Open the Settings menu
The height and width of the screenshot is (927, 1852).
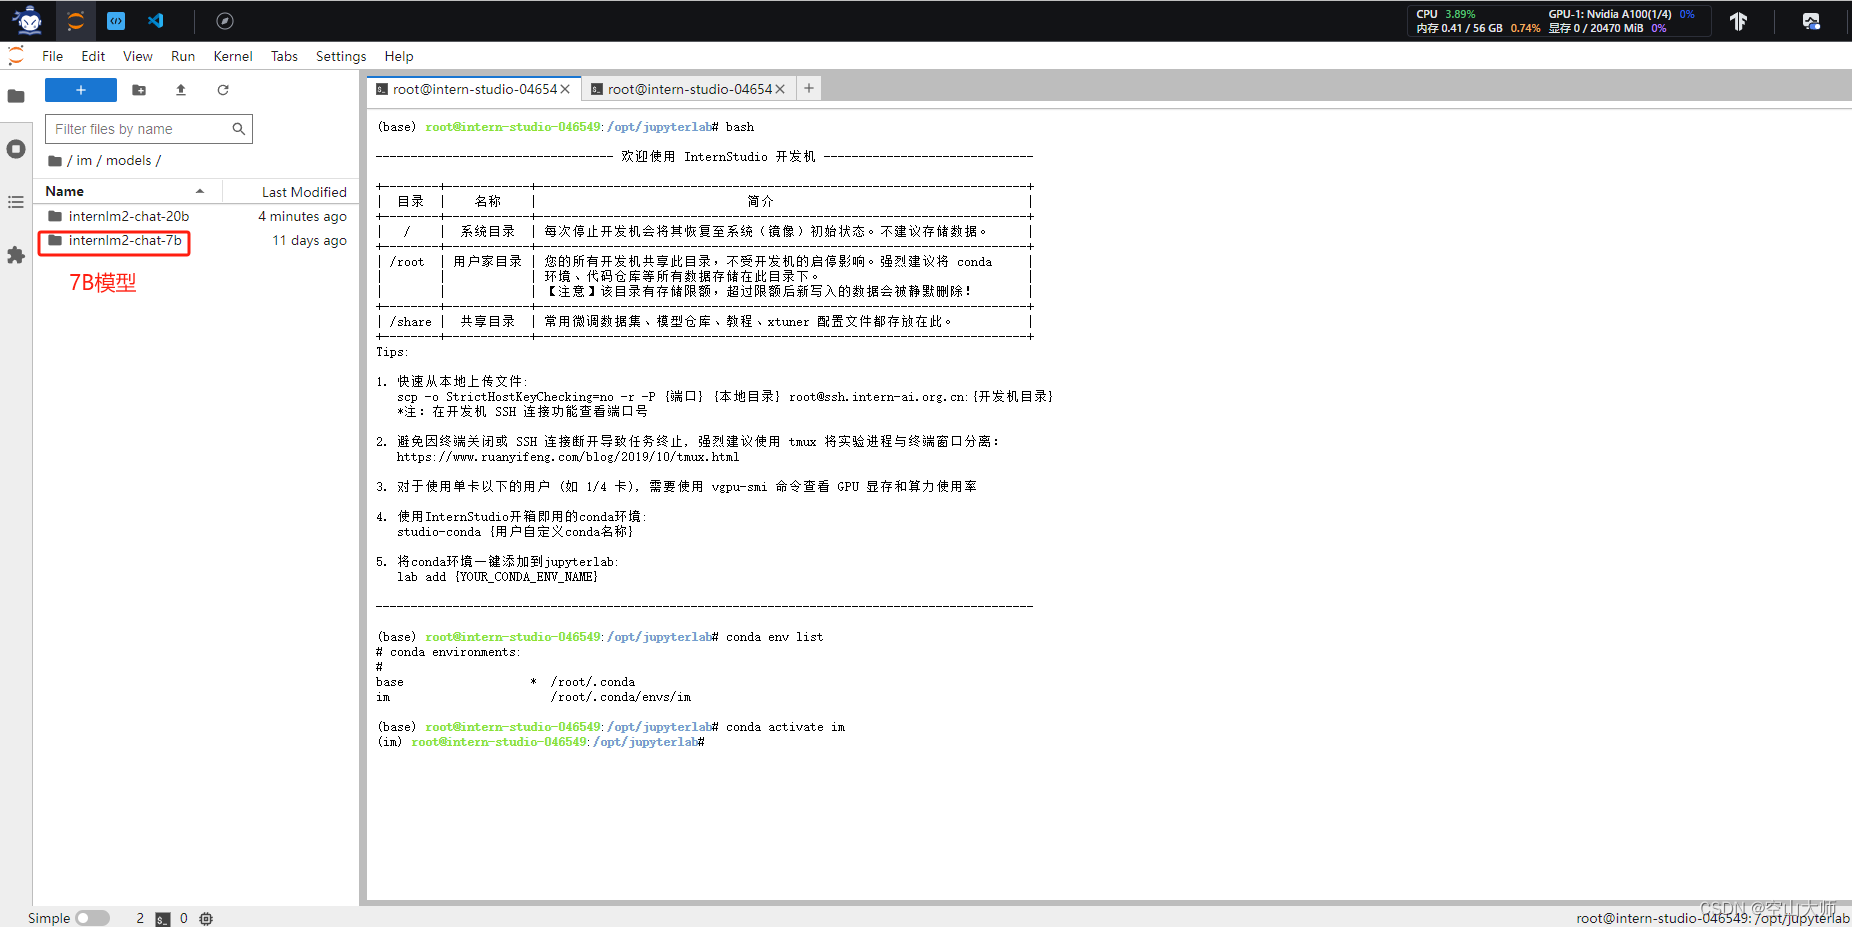pos(341,56)
